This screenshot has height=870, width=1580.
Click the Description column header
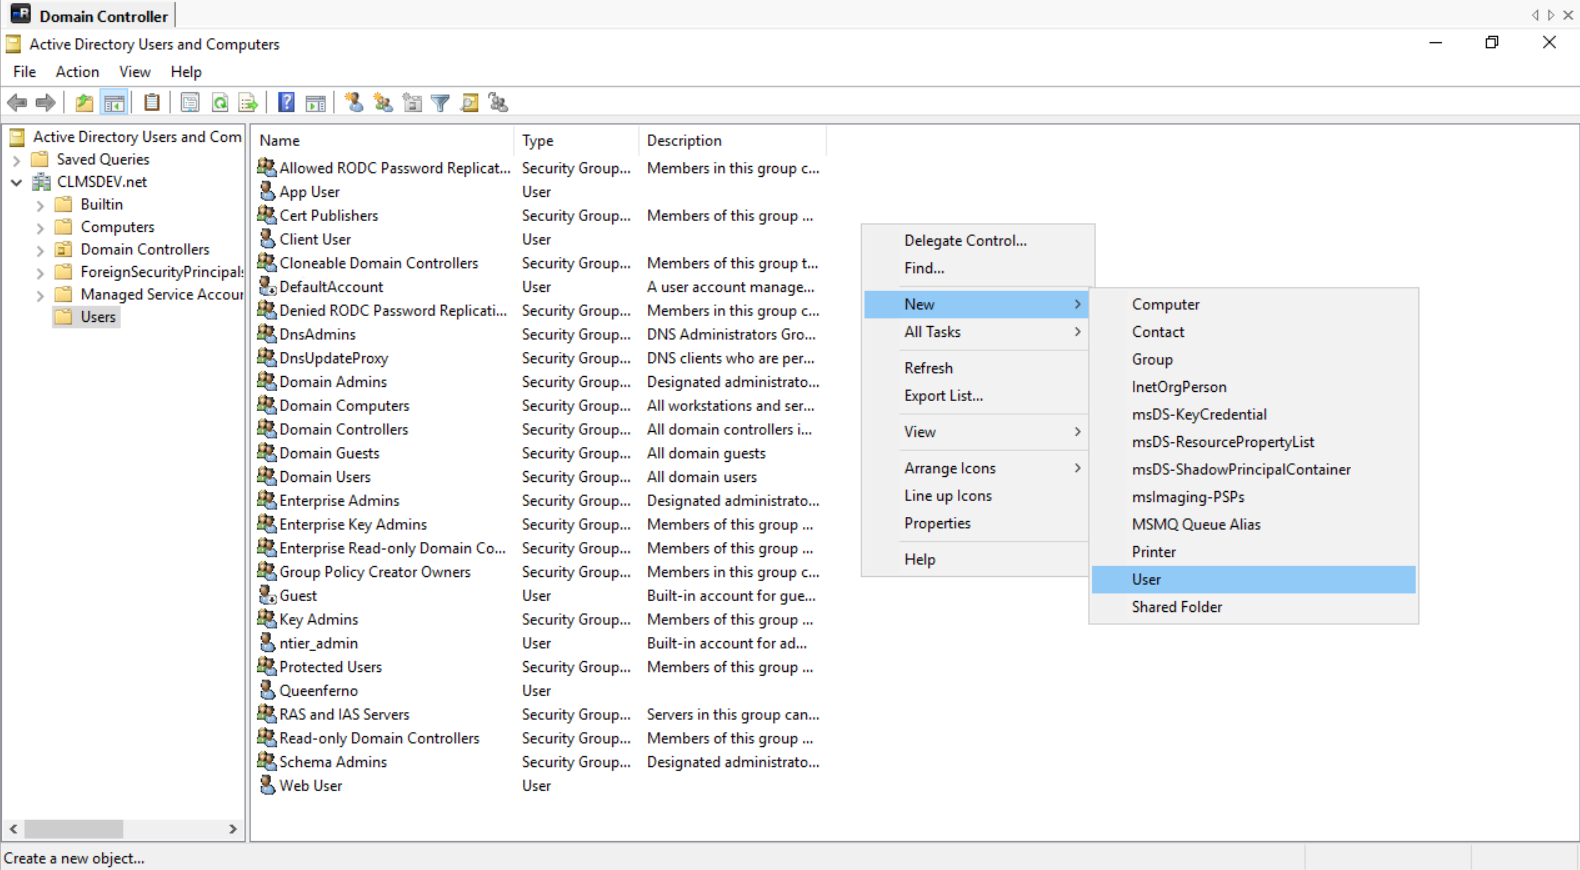point(684,141)
